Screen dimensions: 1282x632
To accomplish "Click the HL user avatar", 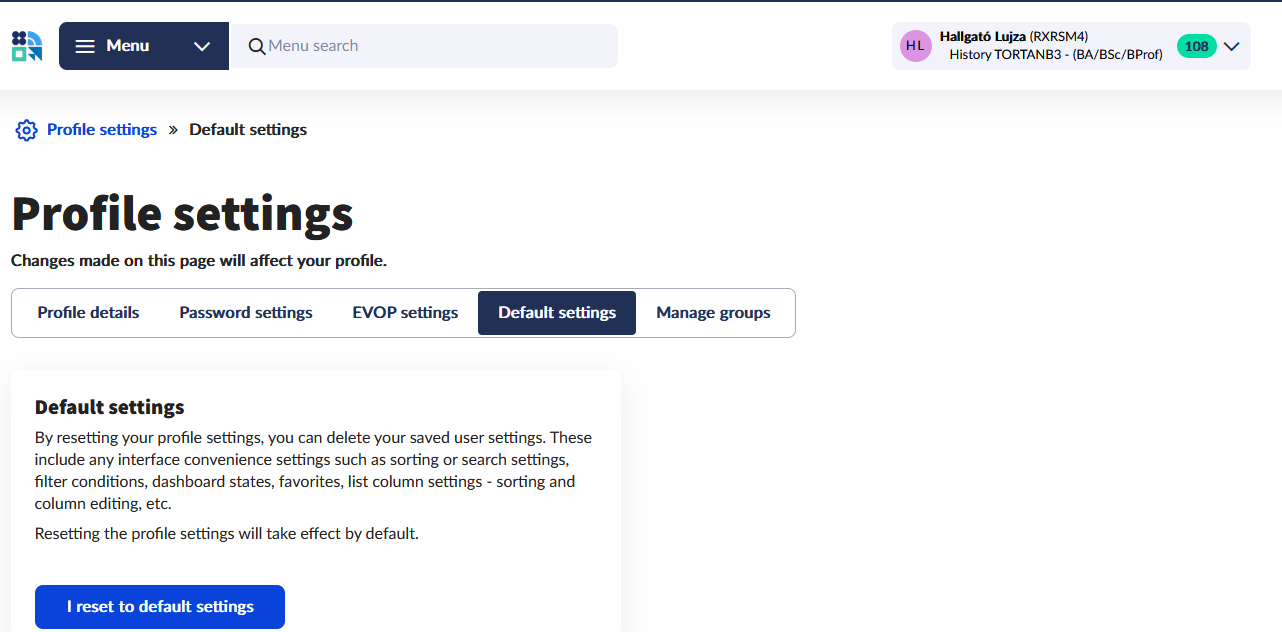I will coord(915,46).
